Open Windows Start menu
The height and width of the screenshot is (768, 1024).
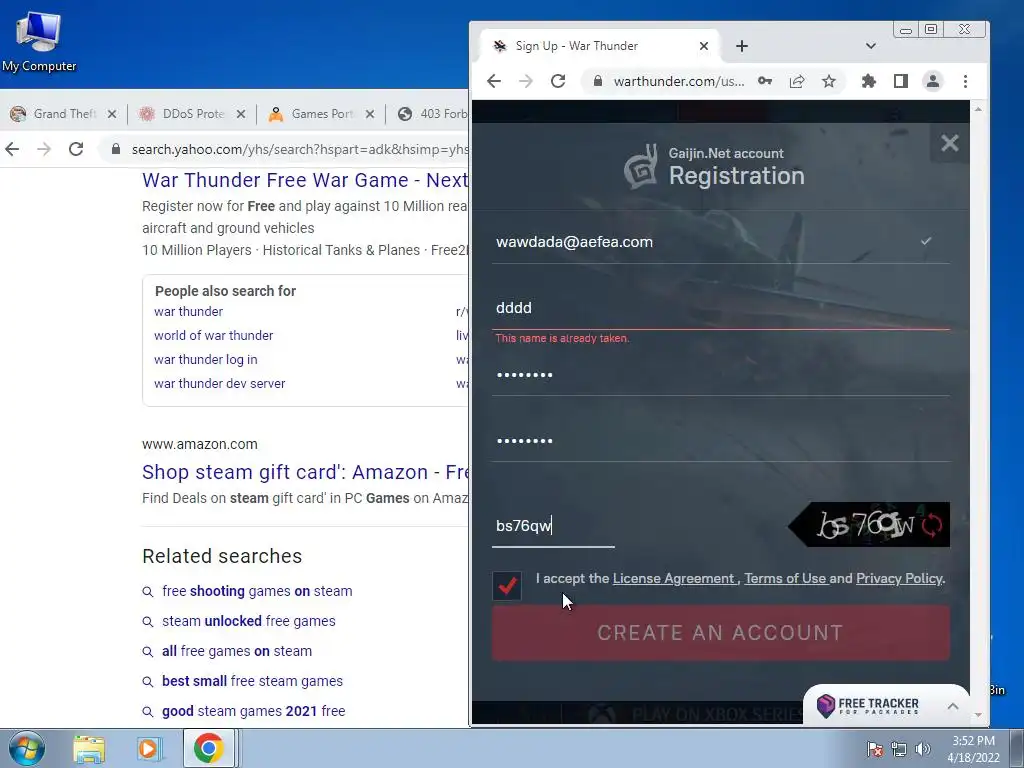click(x=26, y=748)
